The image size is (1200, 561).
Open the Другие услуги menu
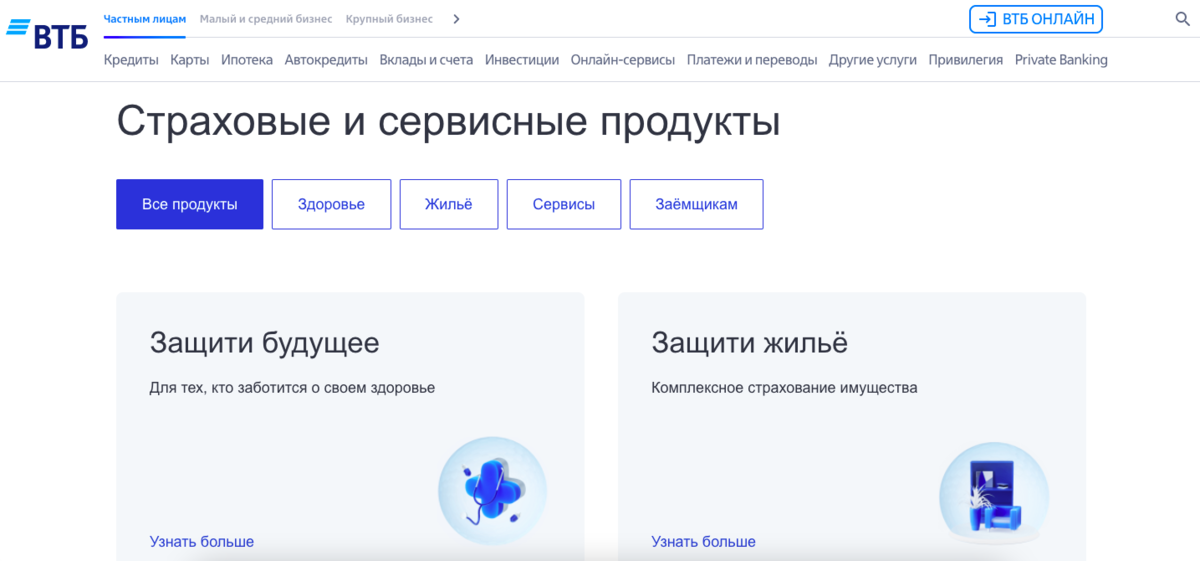tap(873, 60)
